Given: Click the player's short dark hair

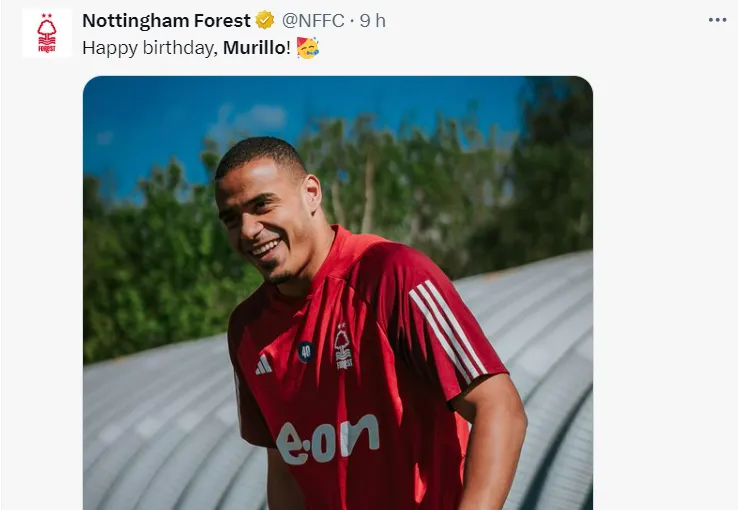Looking at the screenshot, I should point(258,154).
